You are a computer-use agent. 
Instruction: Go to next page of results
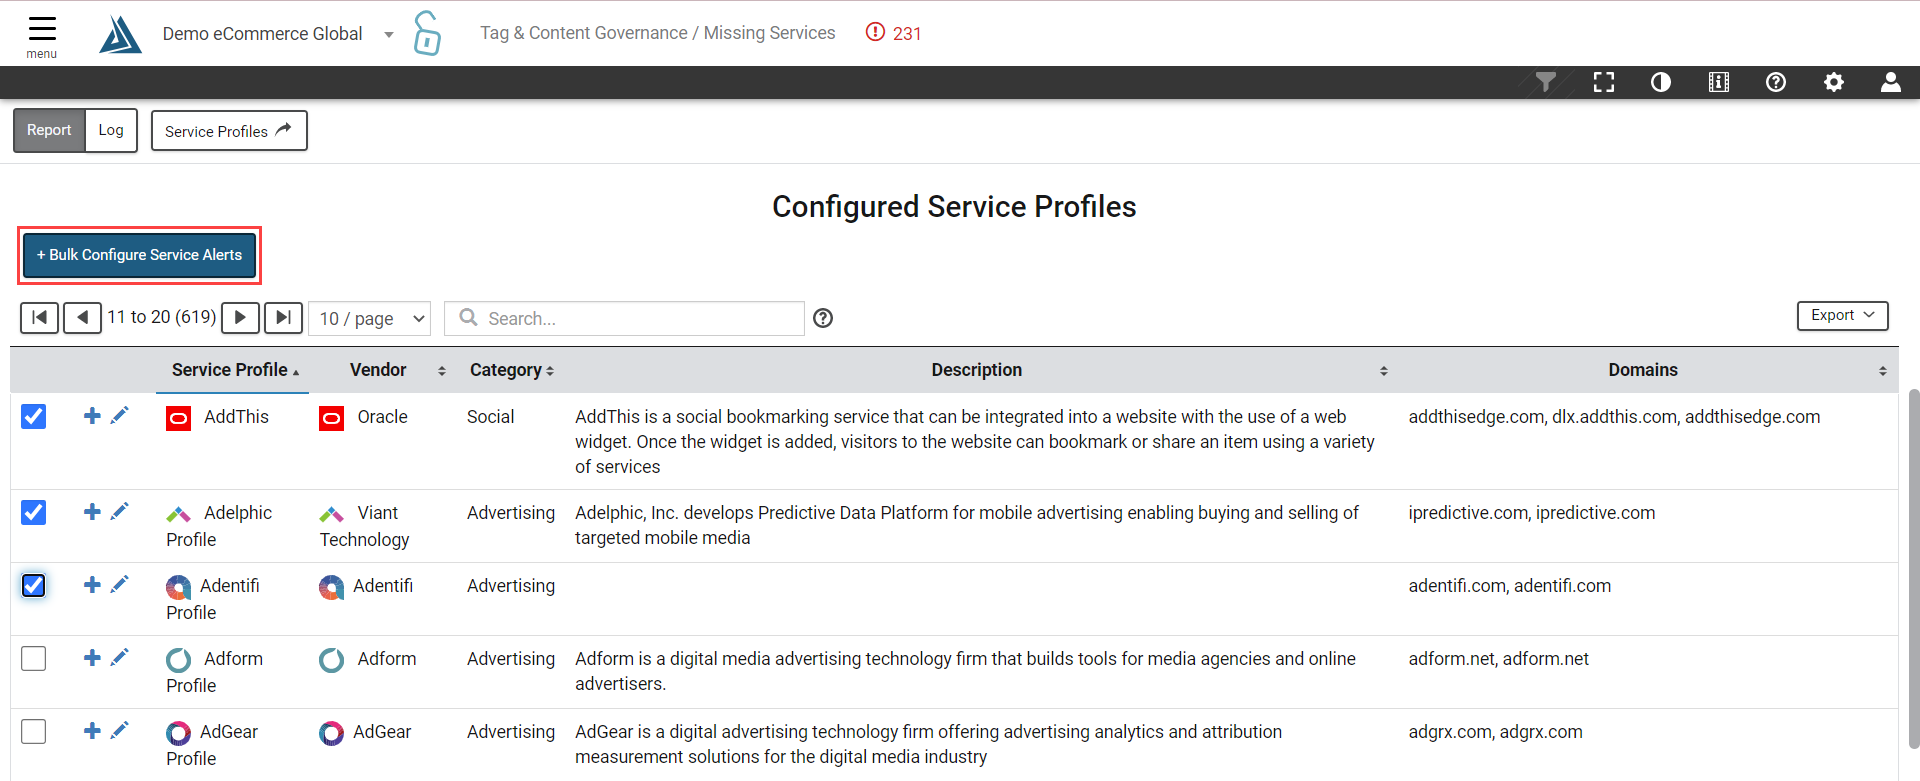click(240, 318)
